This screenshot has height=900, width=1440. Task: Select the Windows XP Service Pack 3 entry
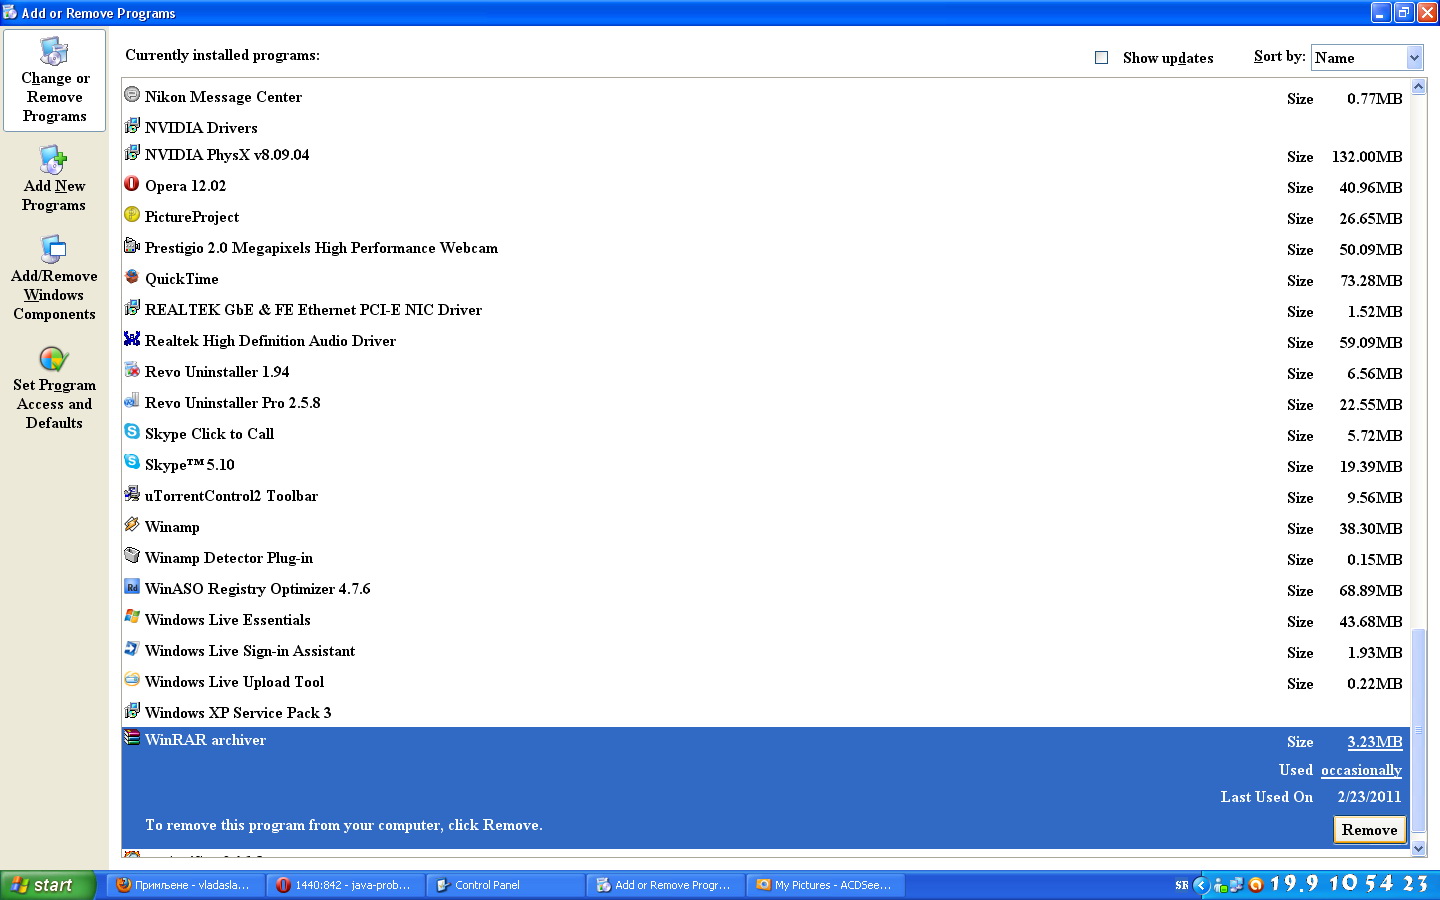[x=238, y=713]
